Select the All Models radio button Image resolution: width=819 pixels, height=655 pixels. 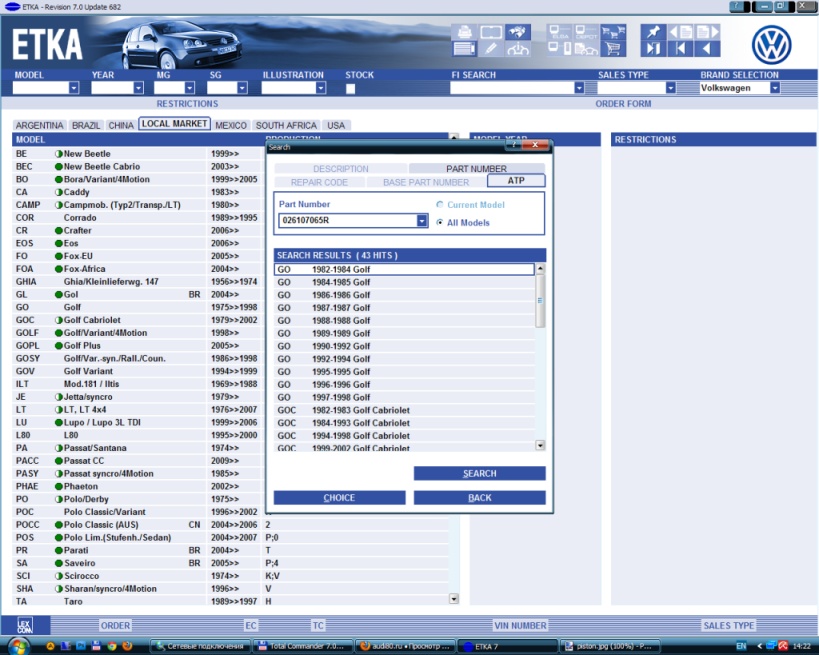(440, 223)
